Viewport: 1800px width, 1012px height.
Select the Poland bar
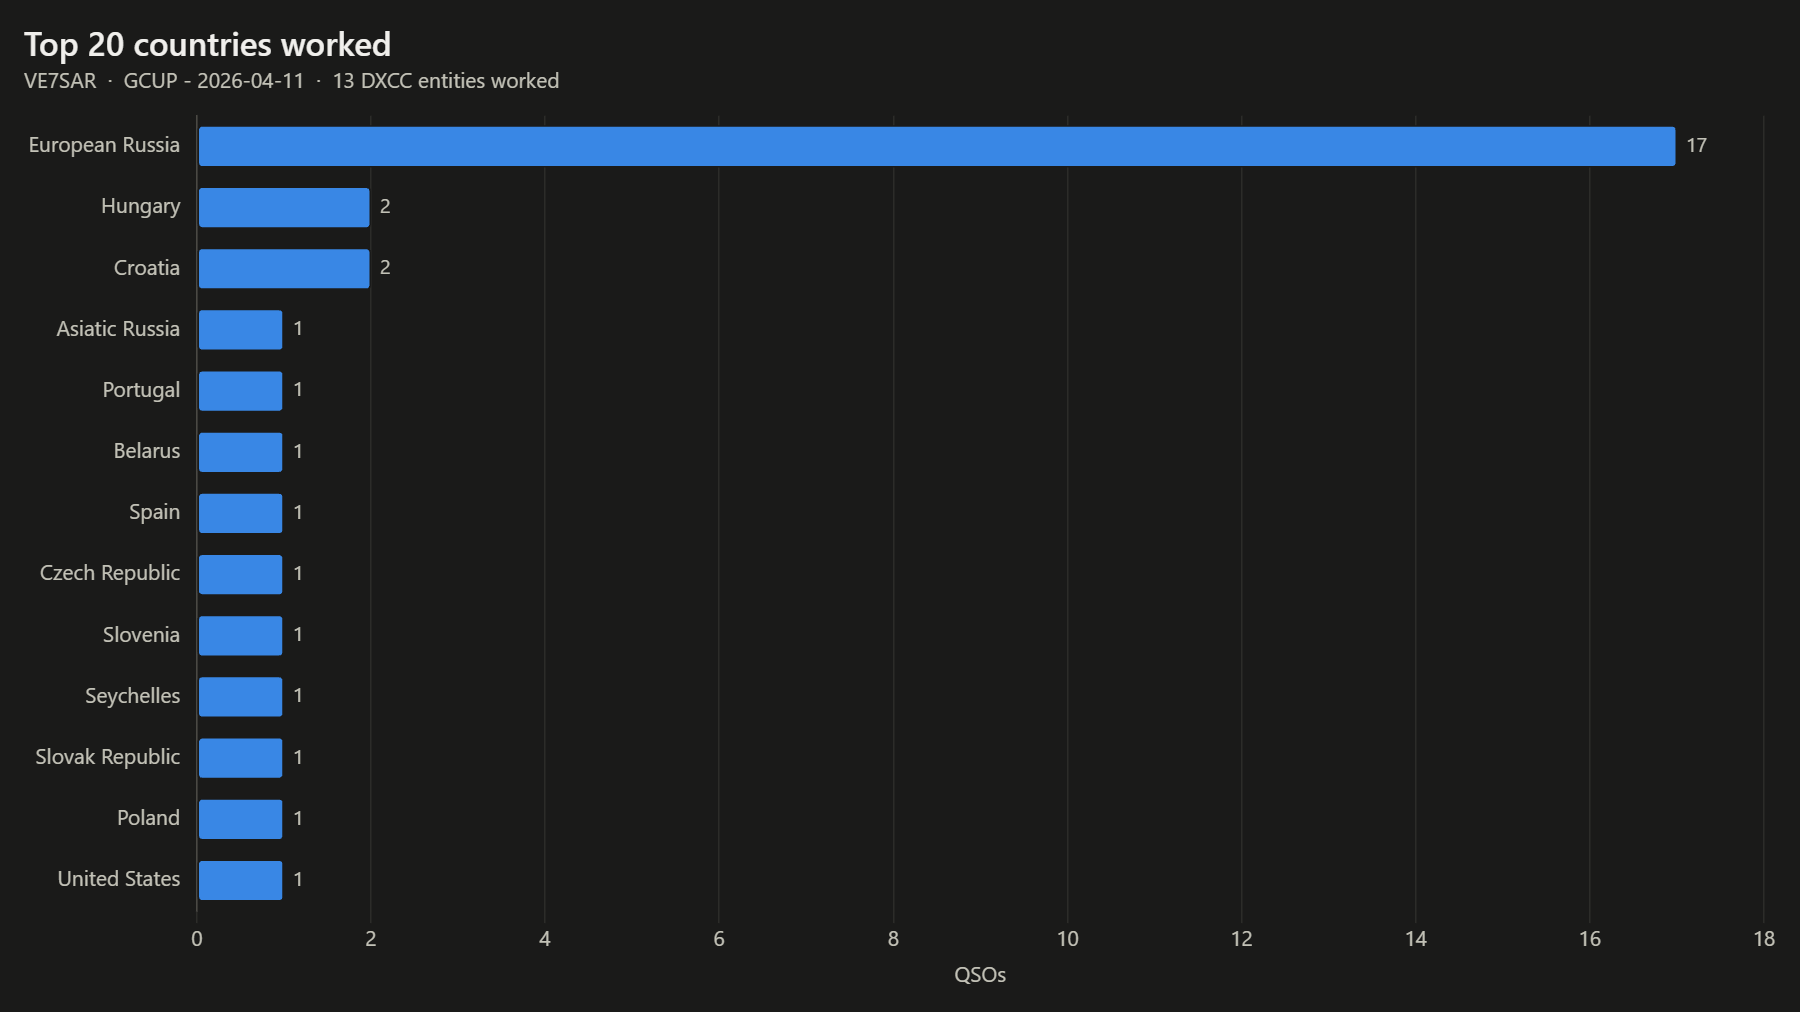click(240, 819)
